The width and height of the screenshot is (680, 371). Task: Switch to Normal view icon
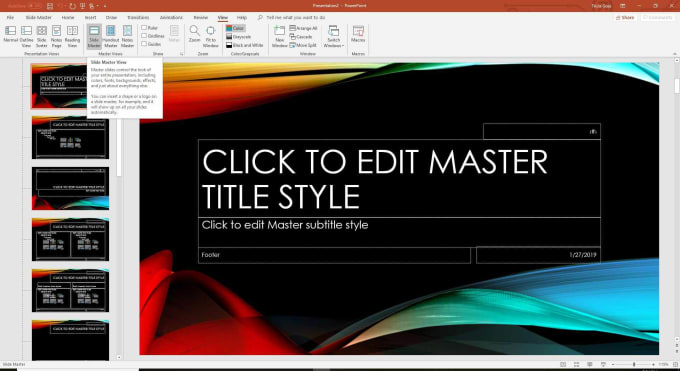point(10,36)
